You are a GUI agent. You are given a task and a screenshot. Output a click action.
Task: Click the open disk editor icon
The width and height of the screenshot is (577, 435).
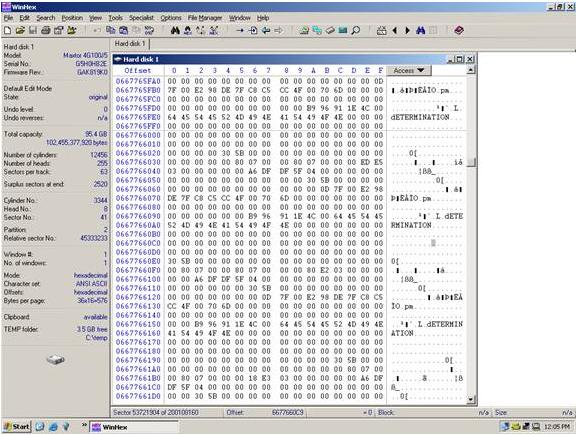(304, 31)
